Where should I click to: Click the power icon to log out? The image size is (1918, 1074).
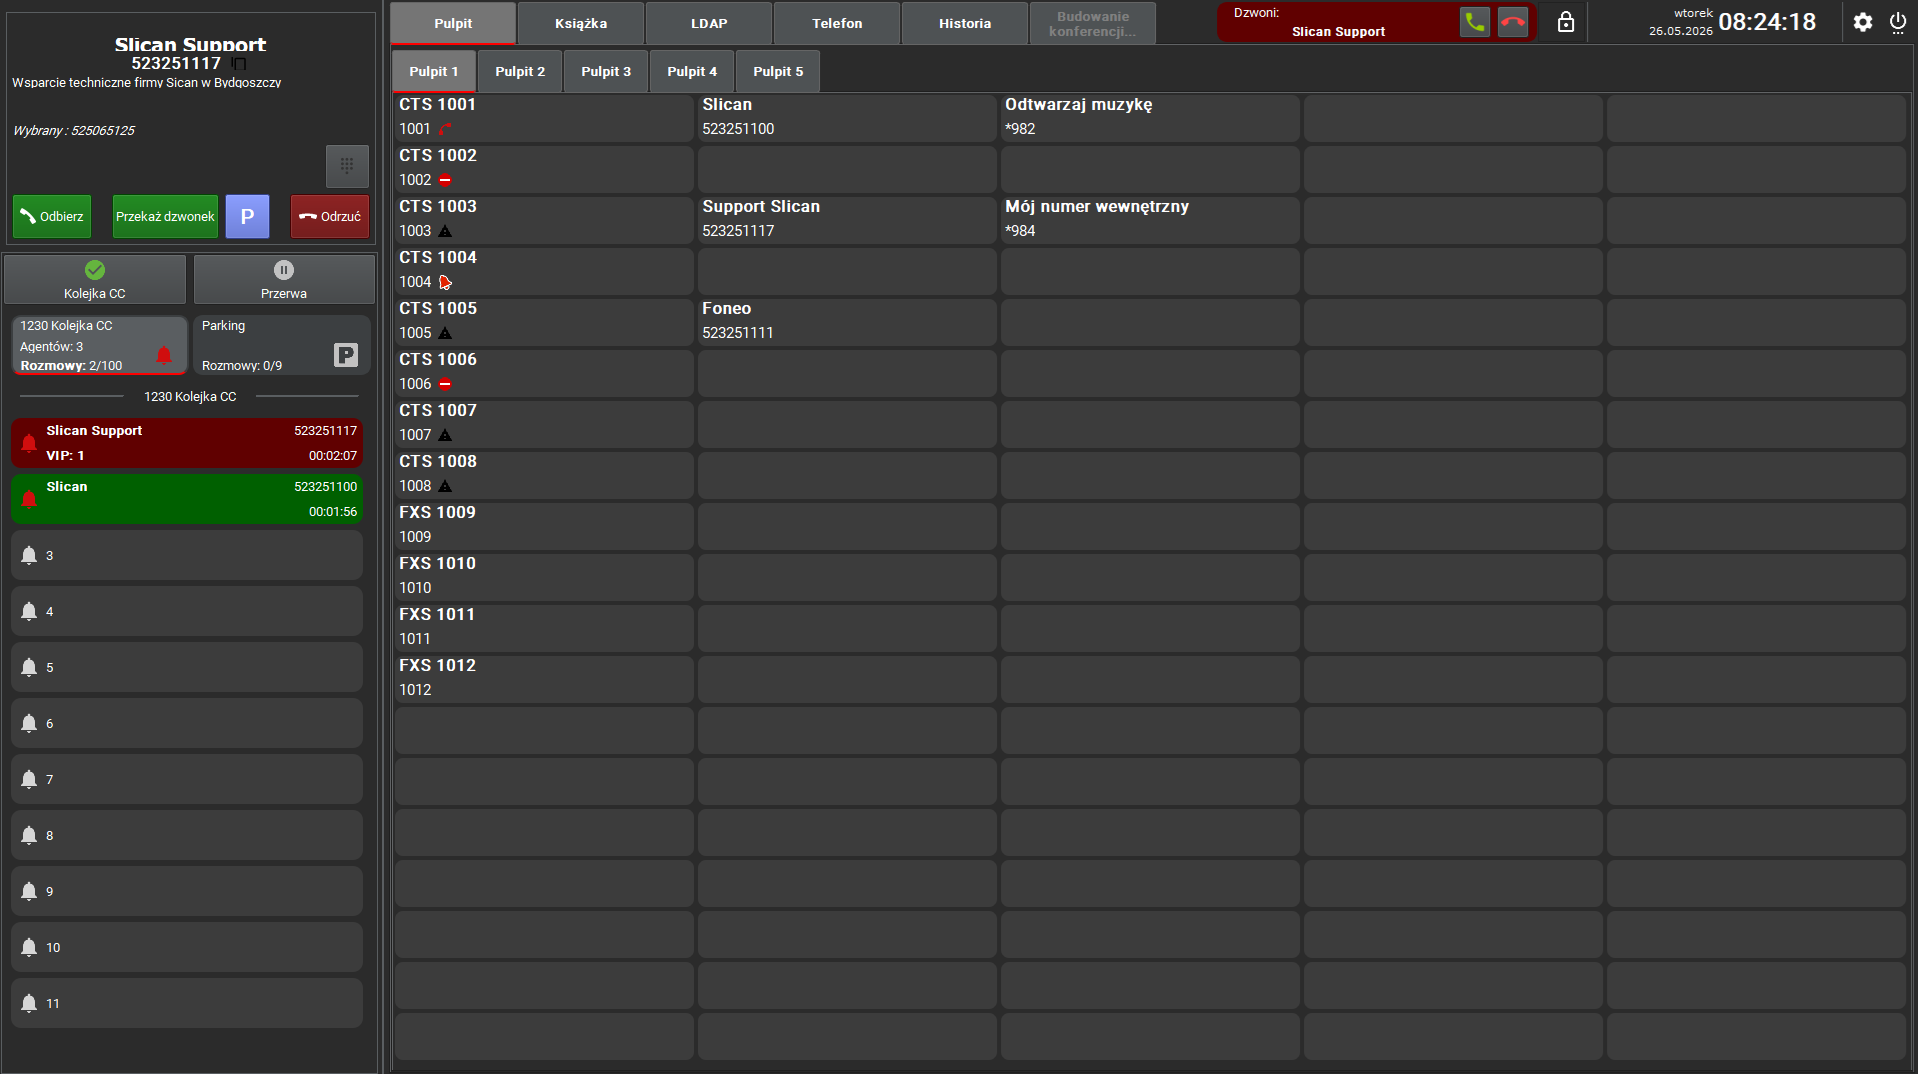point(1897,22)
